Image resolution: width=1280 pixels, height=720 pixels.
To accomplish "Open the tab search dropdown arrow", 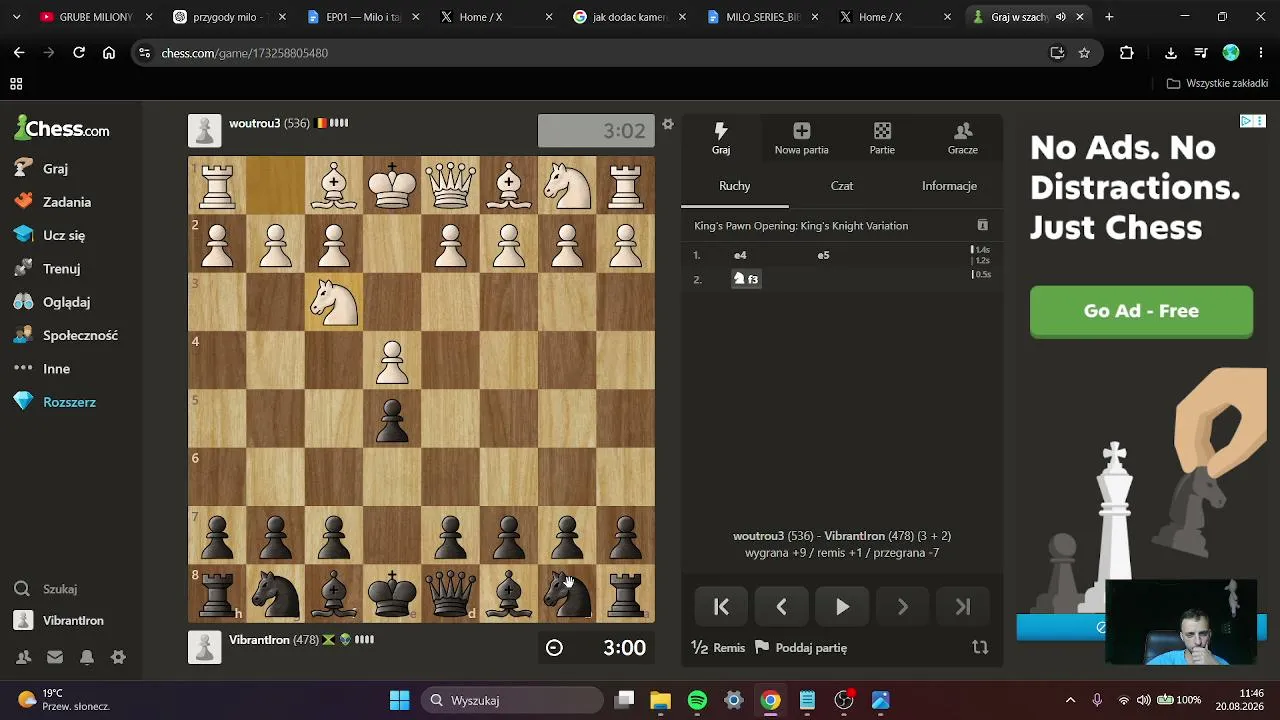I will click(16, 17).
